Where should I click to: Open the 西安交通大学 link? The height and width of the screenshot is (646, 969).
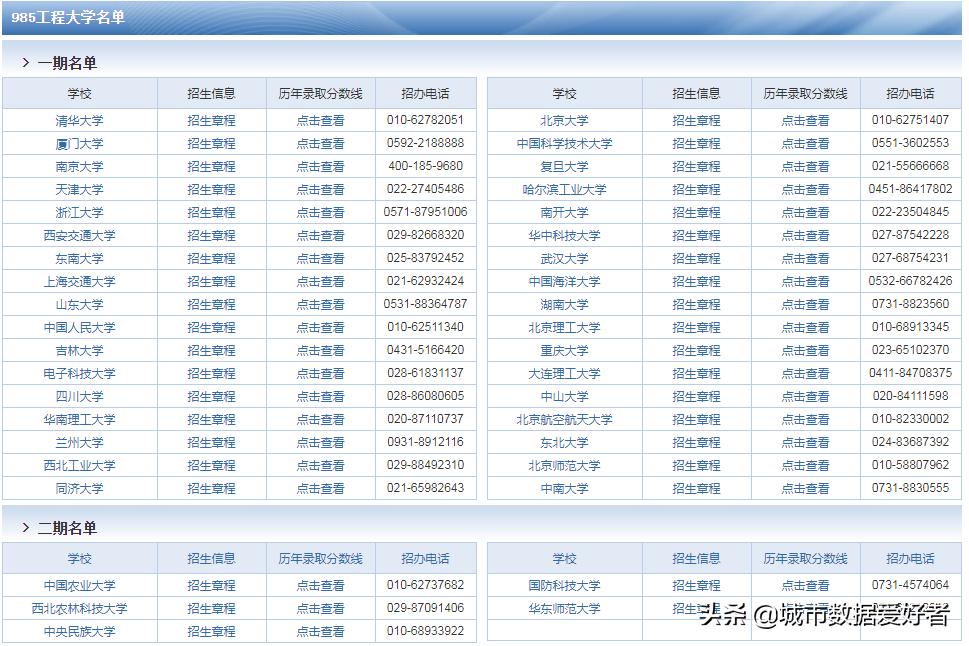tap(80, 236)
